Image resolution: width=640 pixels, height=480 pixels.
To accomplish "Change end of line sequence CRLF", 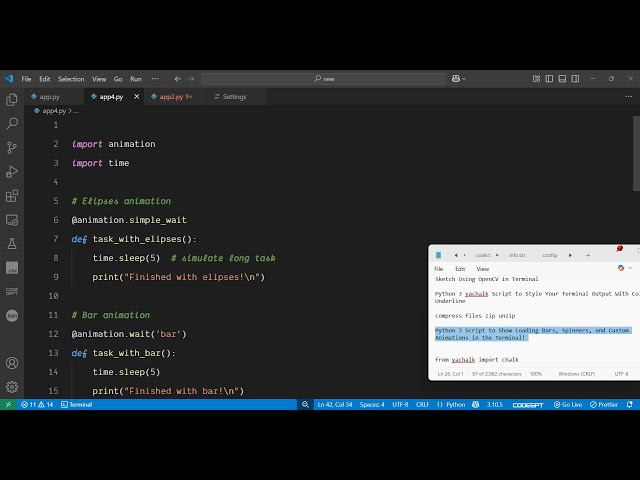I will [422, 404].
